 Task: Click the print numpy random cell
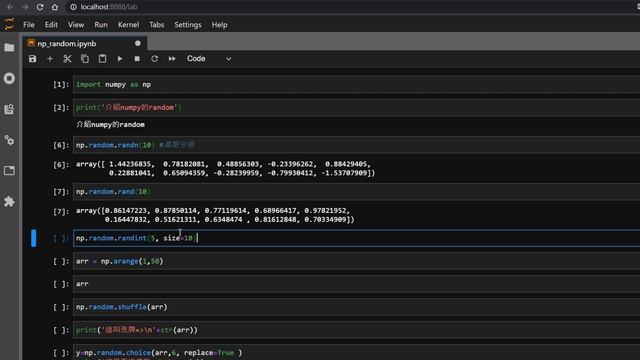pos(356,108)
